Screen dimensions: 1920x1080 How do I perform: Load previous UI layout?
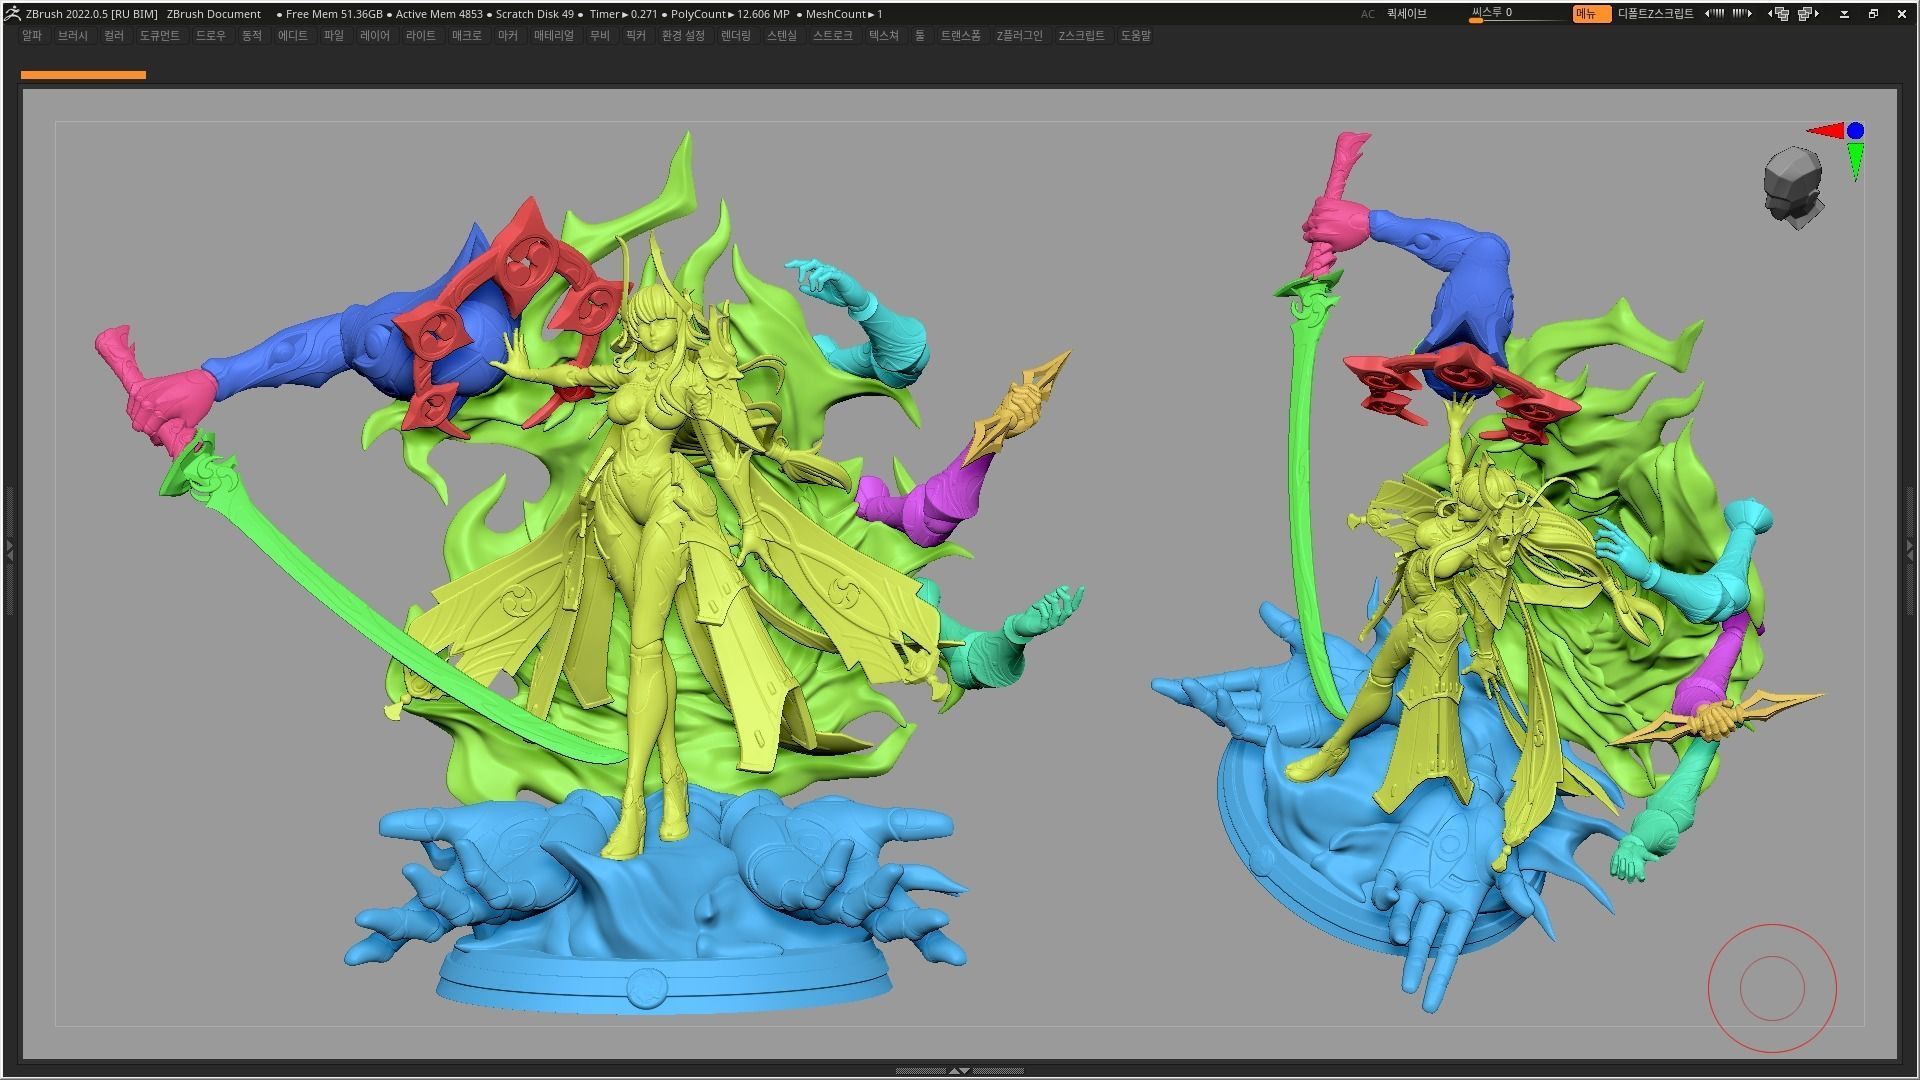click(1778, 14)
